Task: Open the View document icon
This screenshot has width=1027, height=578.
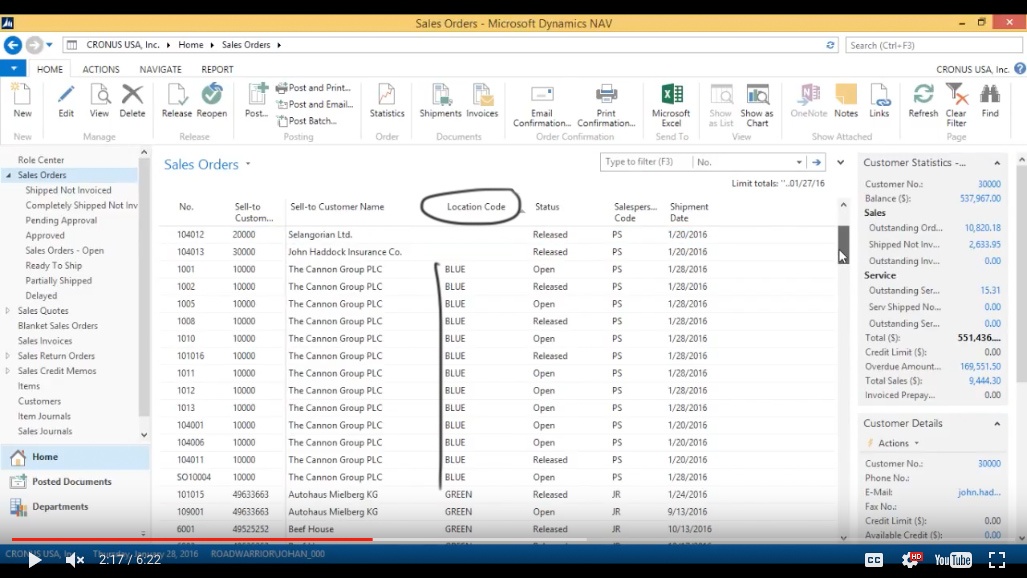Action: click(x=100, y=94)
